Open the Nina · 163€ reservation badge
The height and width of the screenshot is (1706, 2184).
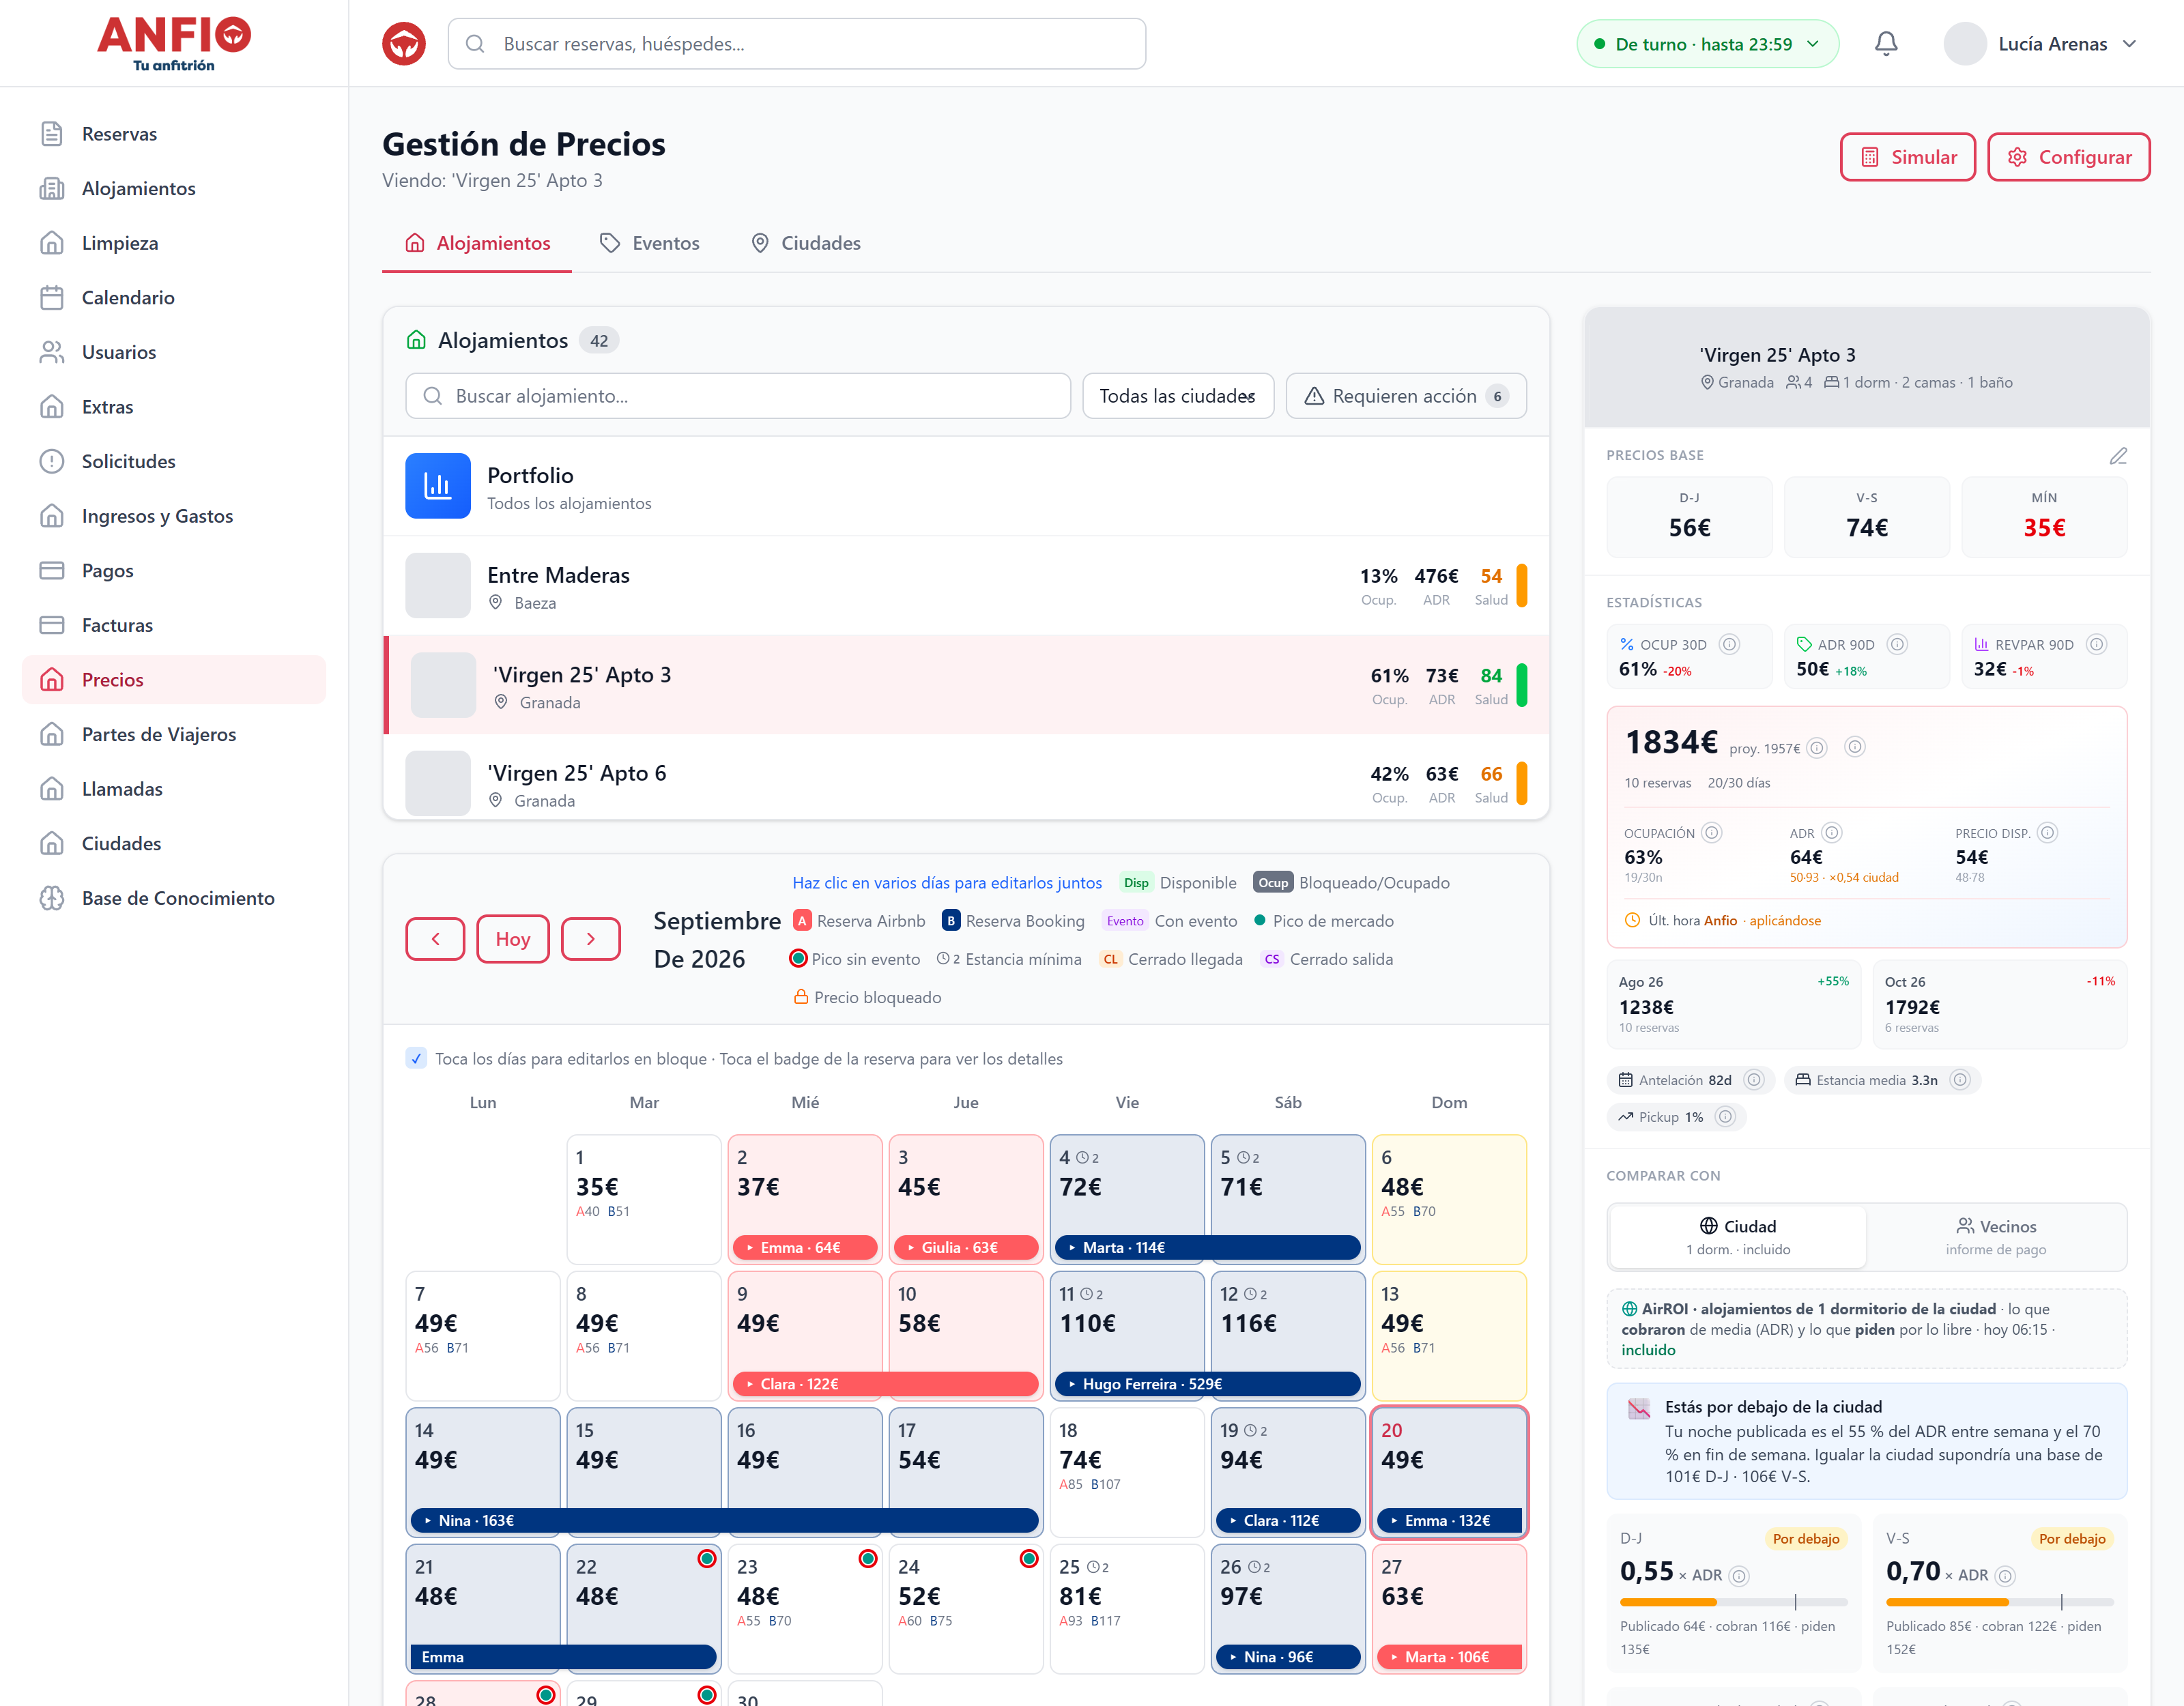pos(724,1521)
